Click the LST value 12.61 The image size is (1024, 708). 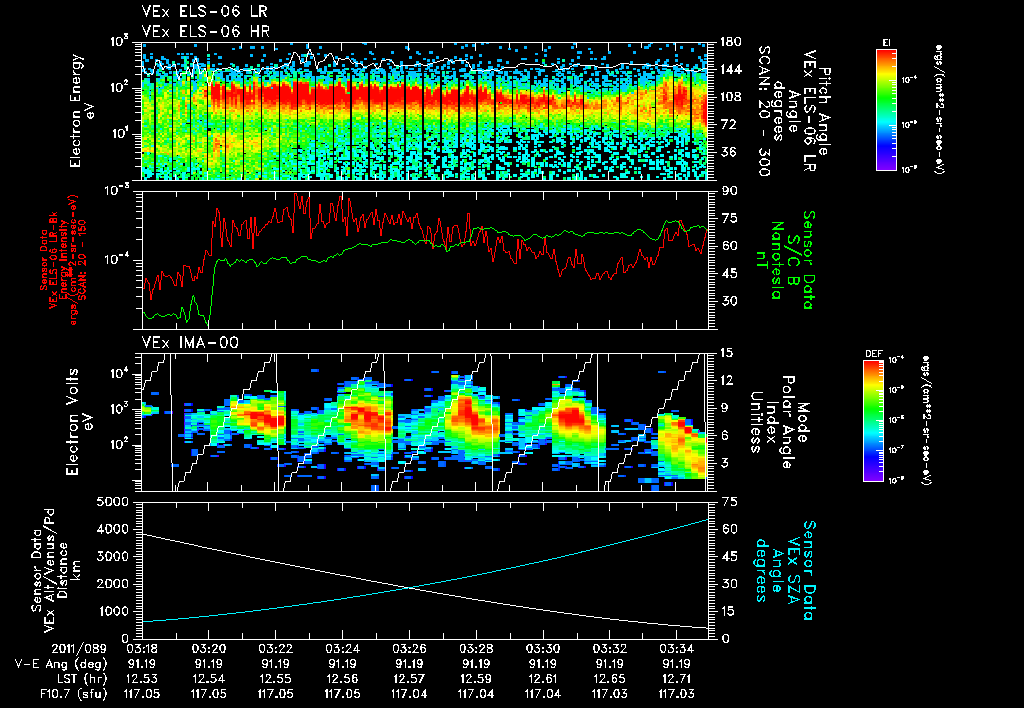[x=543, y=679]
